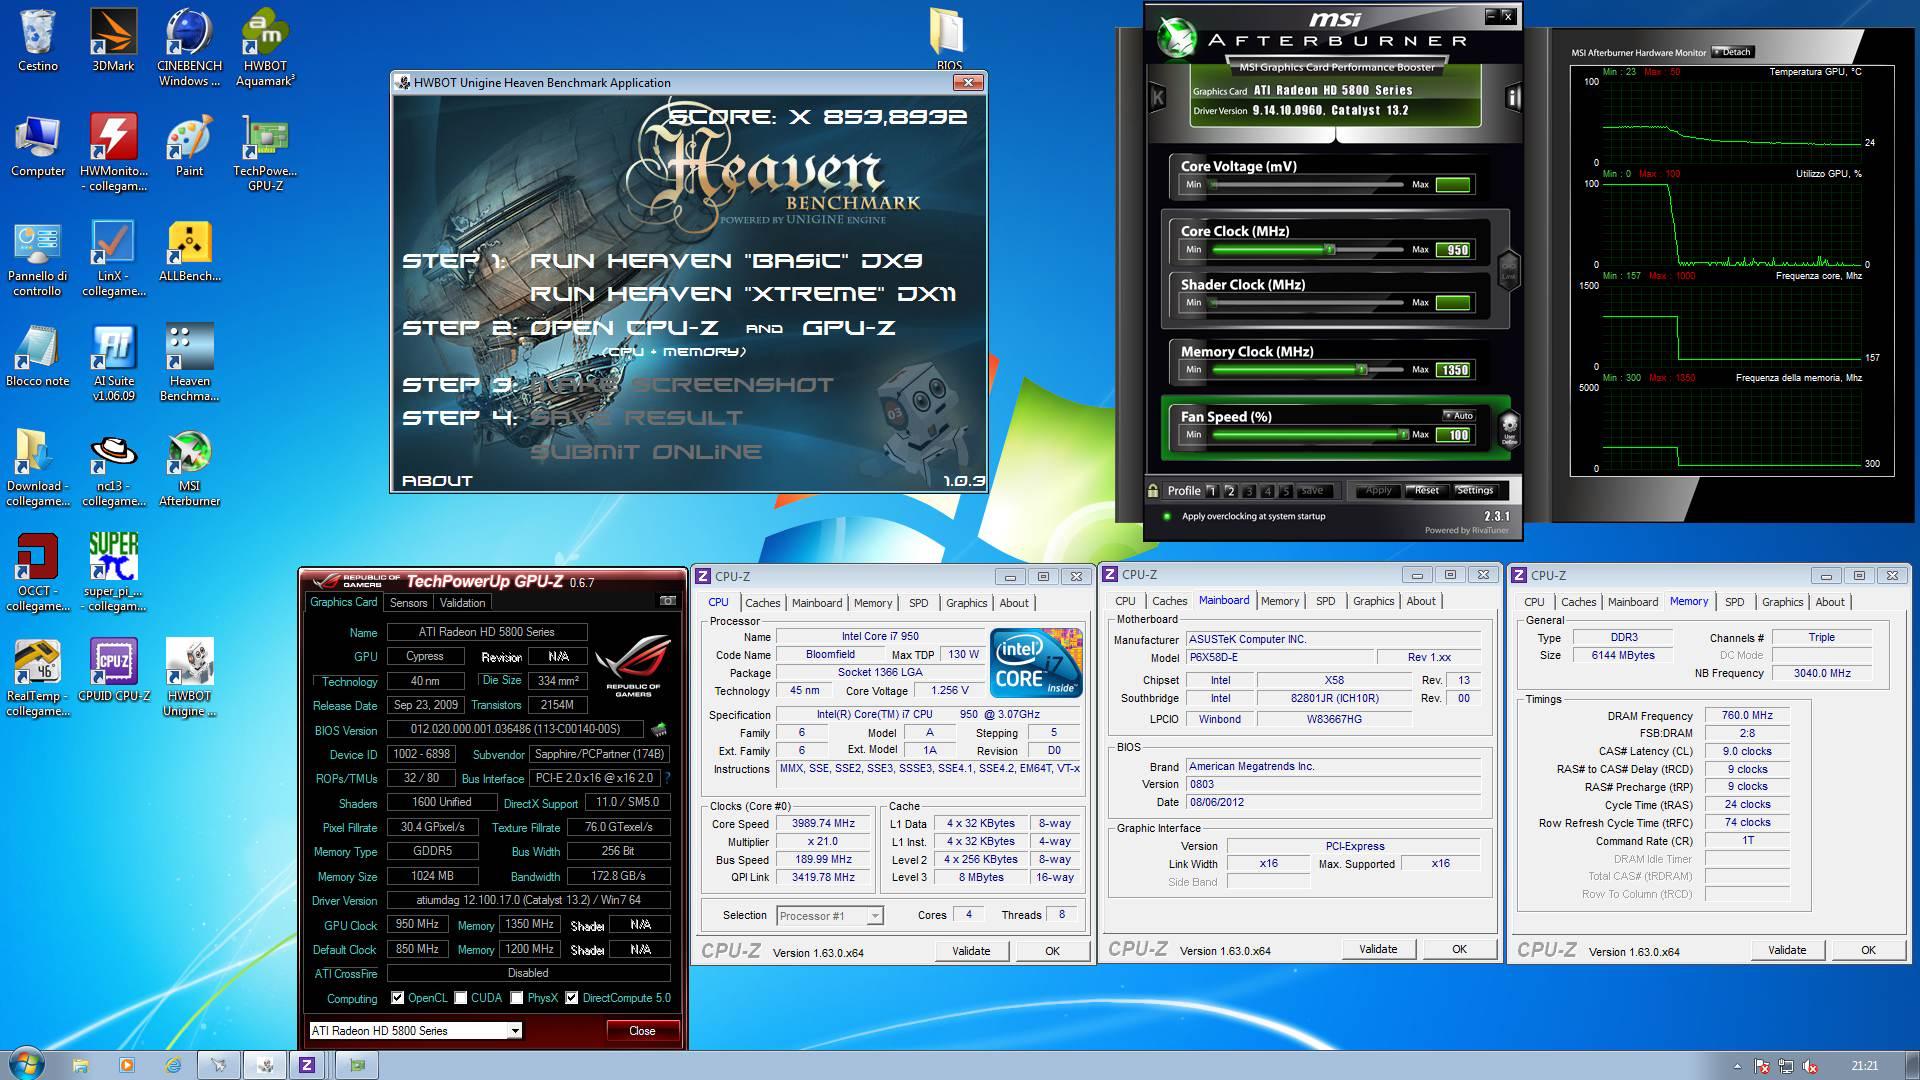
Task: Open GPU-Z graphics card selection dropdown
Action: click(x=515, y=1031)
